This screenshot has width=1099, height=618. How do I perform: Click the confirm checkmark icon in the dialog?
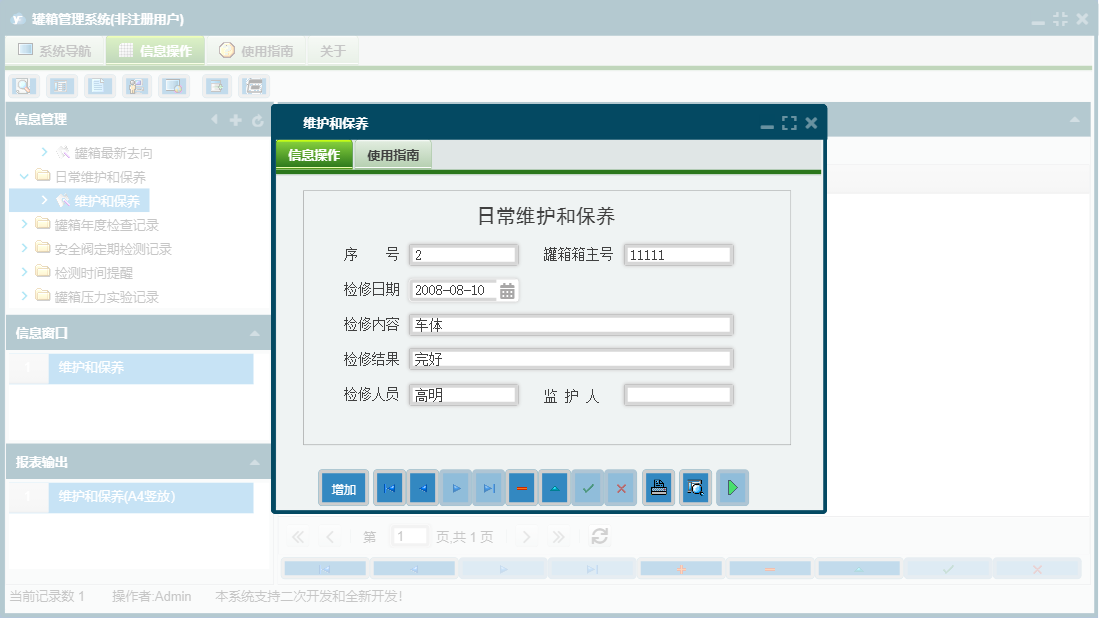coord(587,488)
